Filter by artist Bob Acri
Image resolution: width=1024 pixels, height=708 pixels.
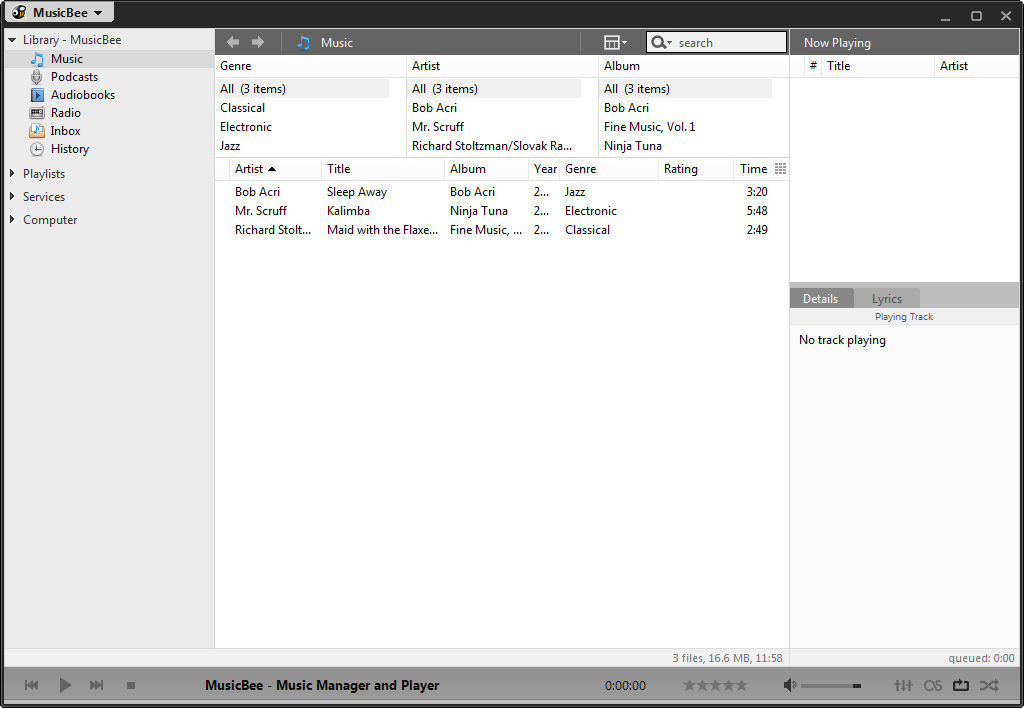[x=434, y=108]
